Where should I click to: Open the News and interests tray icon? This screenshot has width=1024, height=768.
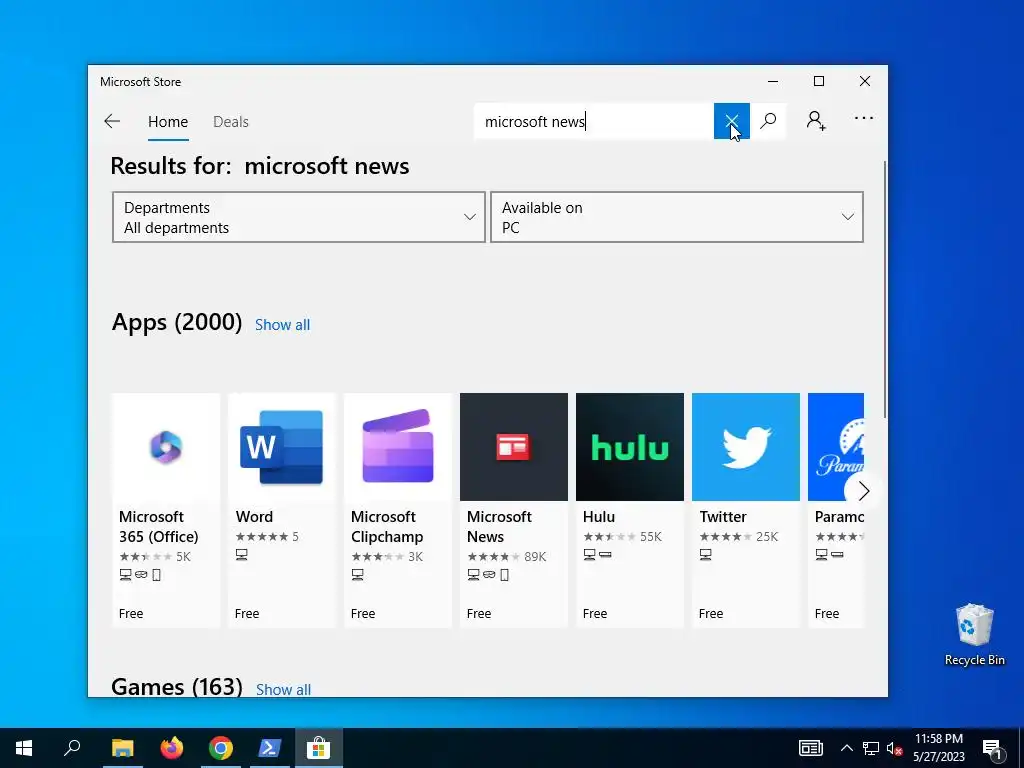810,748
